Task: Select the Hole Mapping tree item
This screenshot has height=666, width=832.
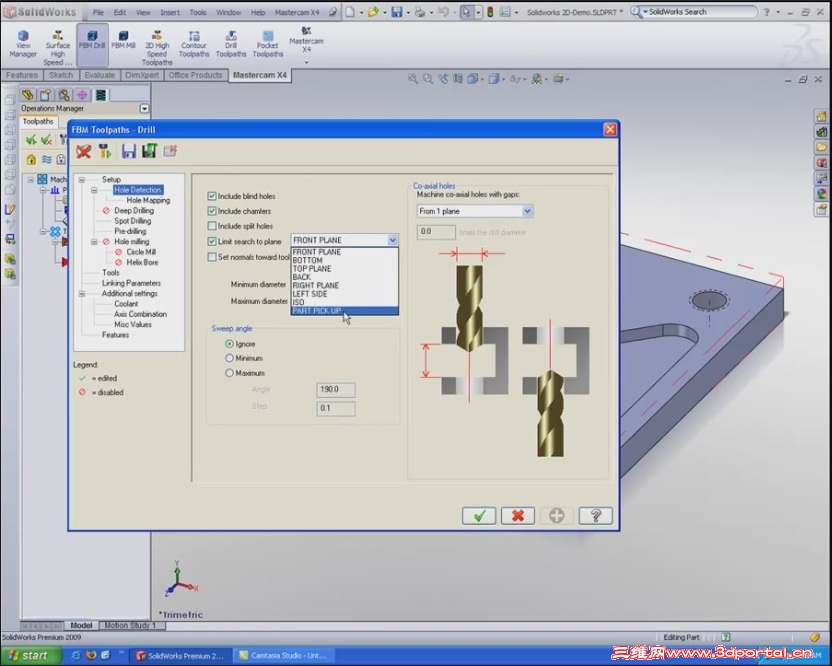Action: tap(148, 201)
